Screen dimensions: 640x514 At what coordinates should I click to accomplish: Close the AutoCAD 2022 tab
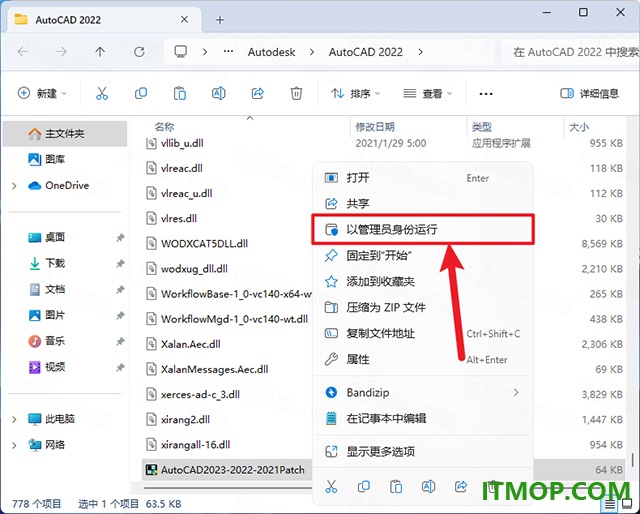click(x=184, y=19)
